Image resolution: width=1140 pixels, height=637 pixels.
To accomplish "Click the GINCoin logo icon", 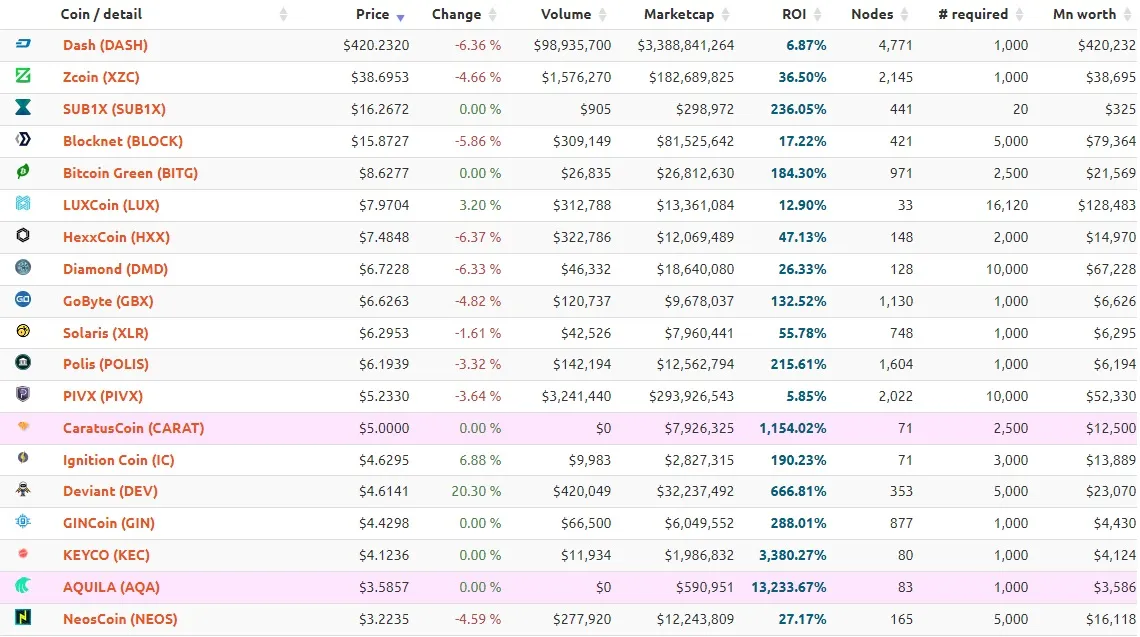I will coord(23,521).
